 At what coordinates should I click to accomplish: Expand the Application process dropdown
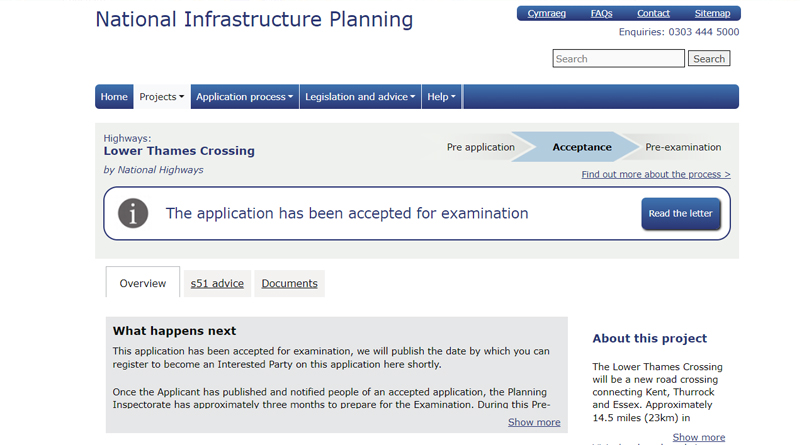coord(244,96)
